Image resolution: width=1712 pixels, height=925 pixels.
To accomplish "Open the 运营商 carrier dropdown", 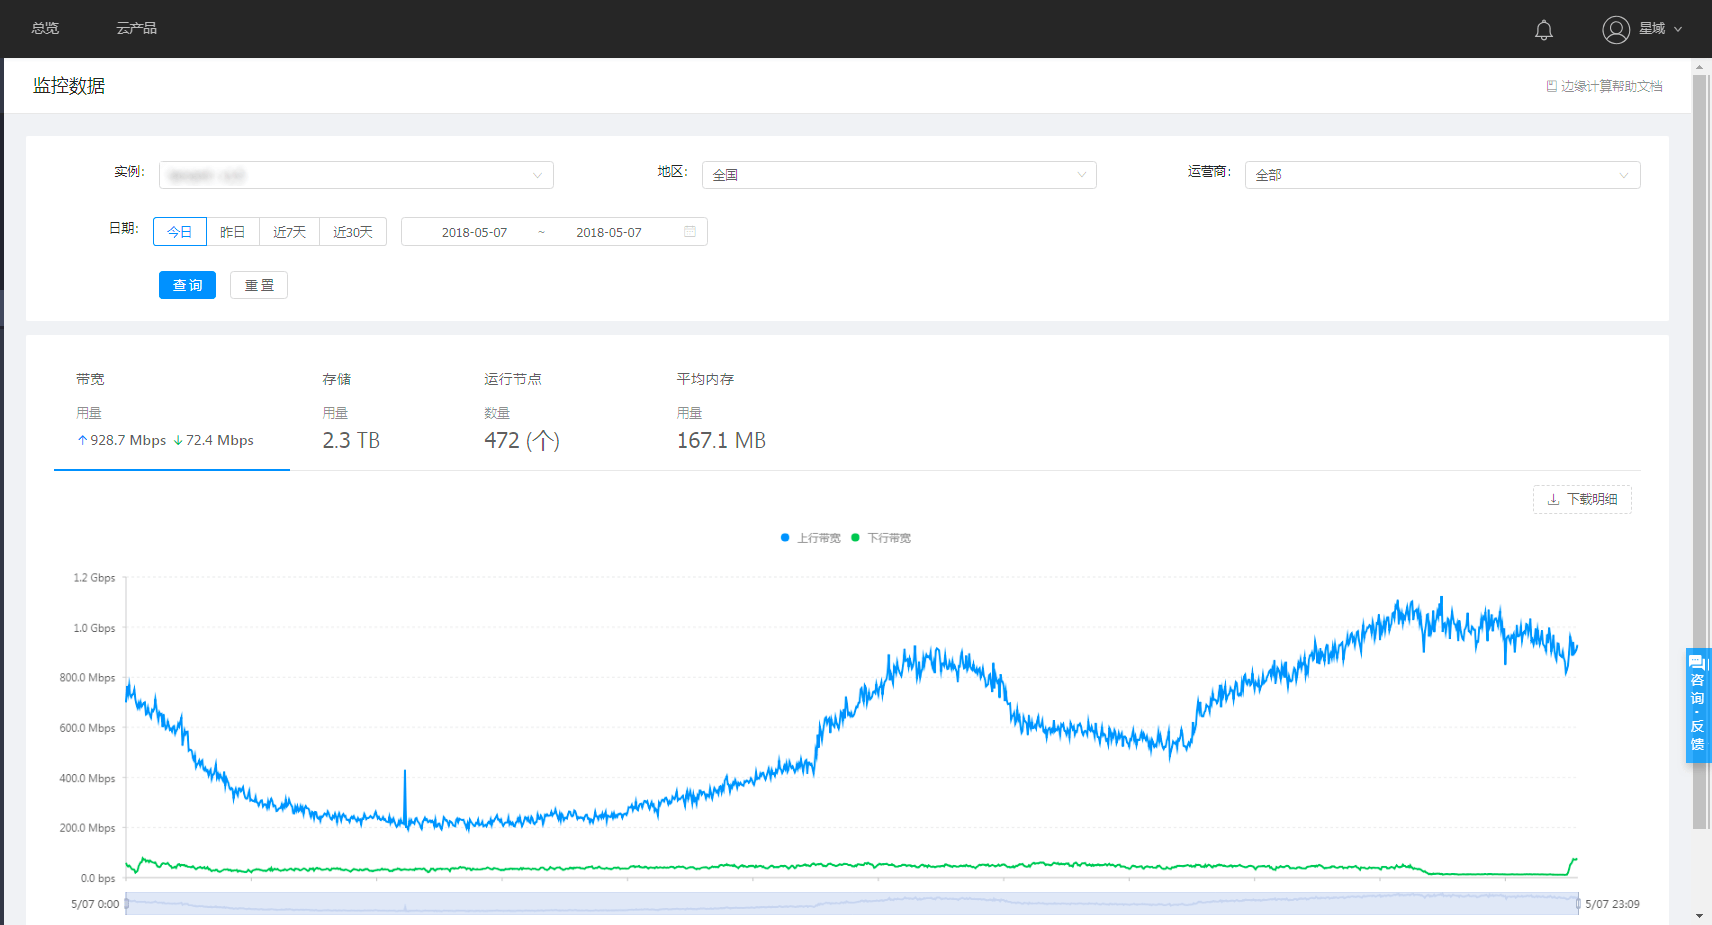I will click(1441, 175).
